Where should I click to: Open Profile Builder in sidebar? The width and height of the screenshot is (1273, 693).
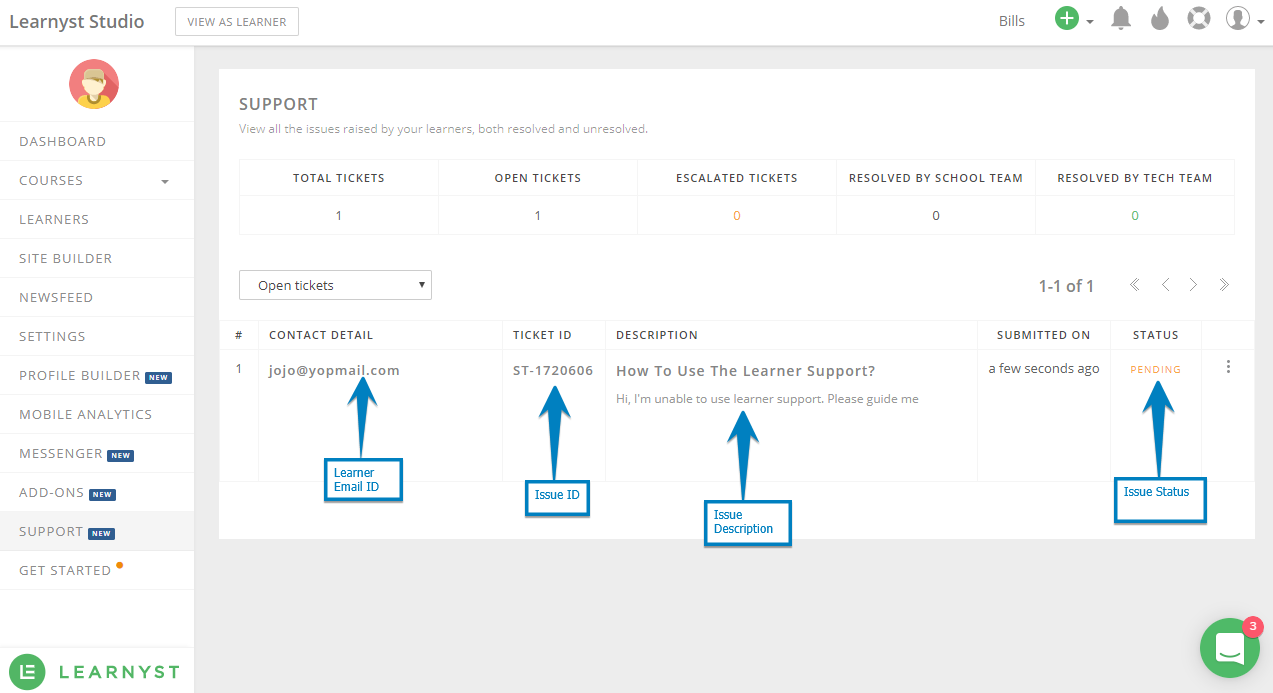coord(97,375)
